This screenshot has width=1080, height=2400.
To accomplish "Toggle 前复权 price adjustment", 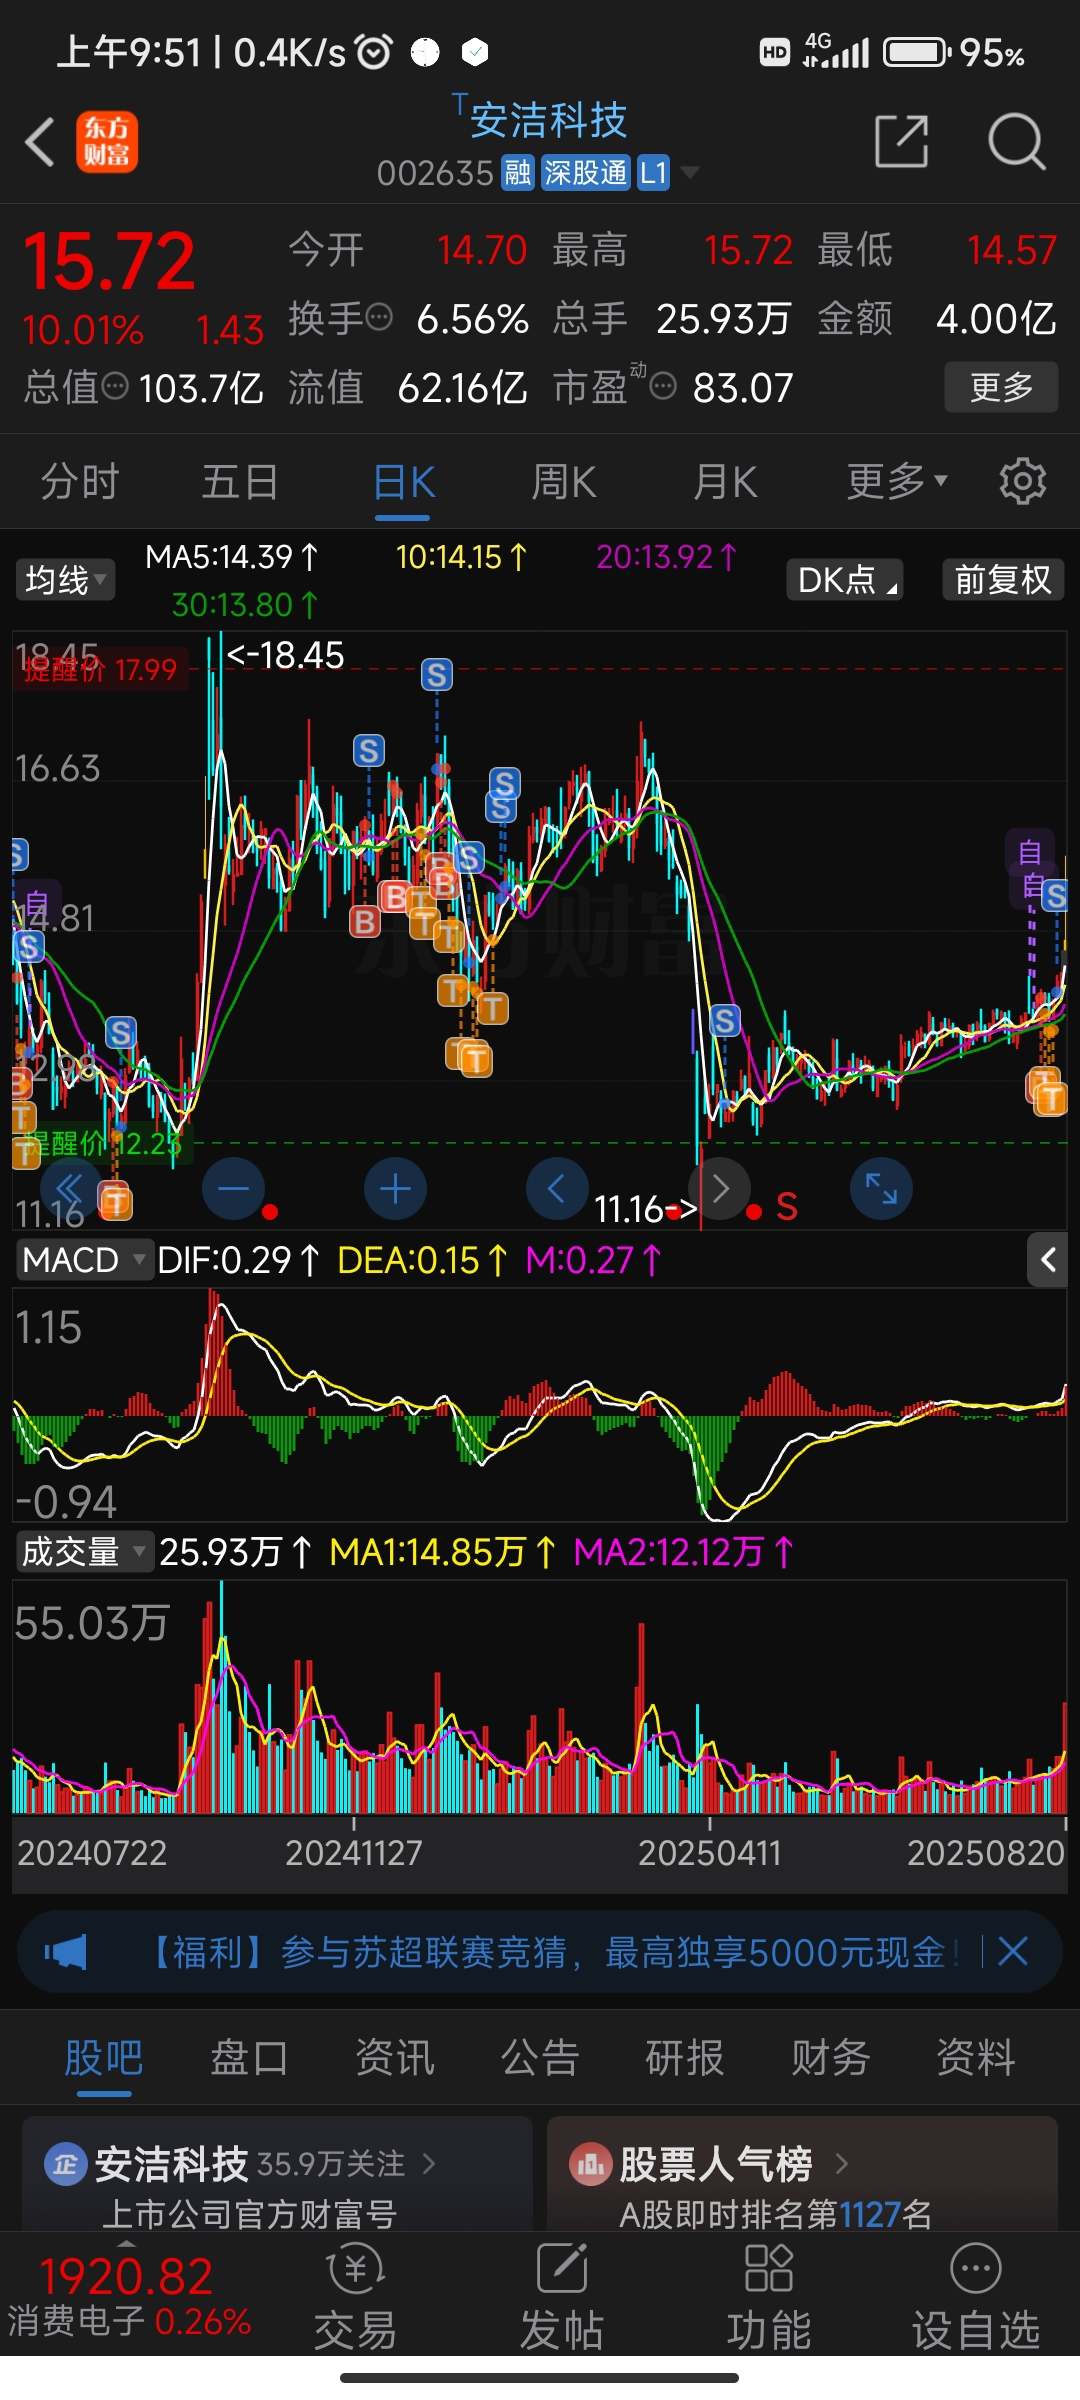I will click(x=1003, y=579).
